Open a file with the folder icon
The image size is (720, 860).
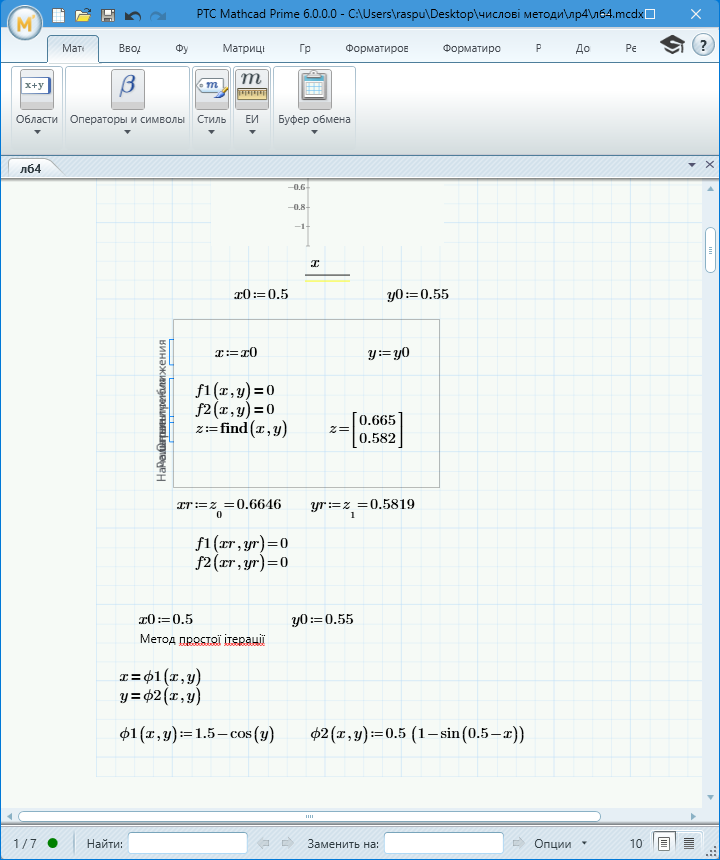83,15
